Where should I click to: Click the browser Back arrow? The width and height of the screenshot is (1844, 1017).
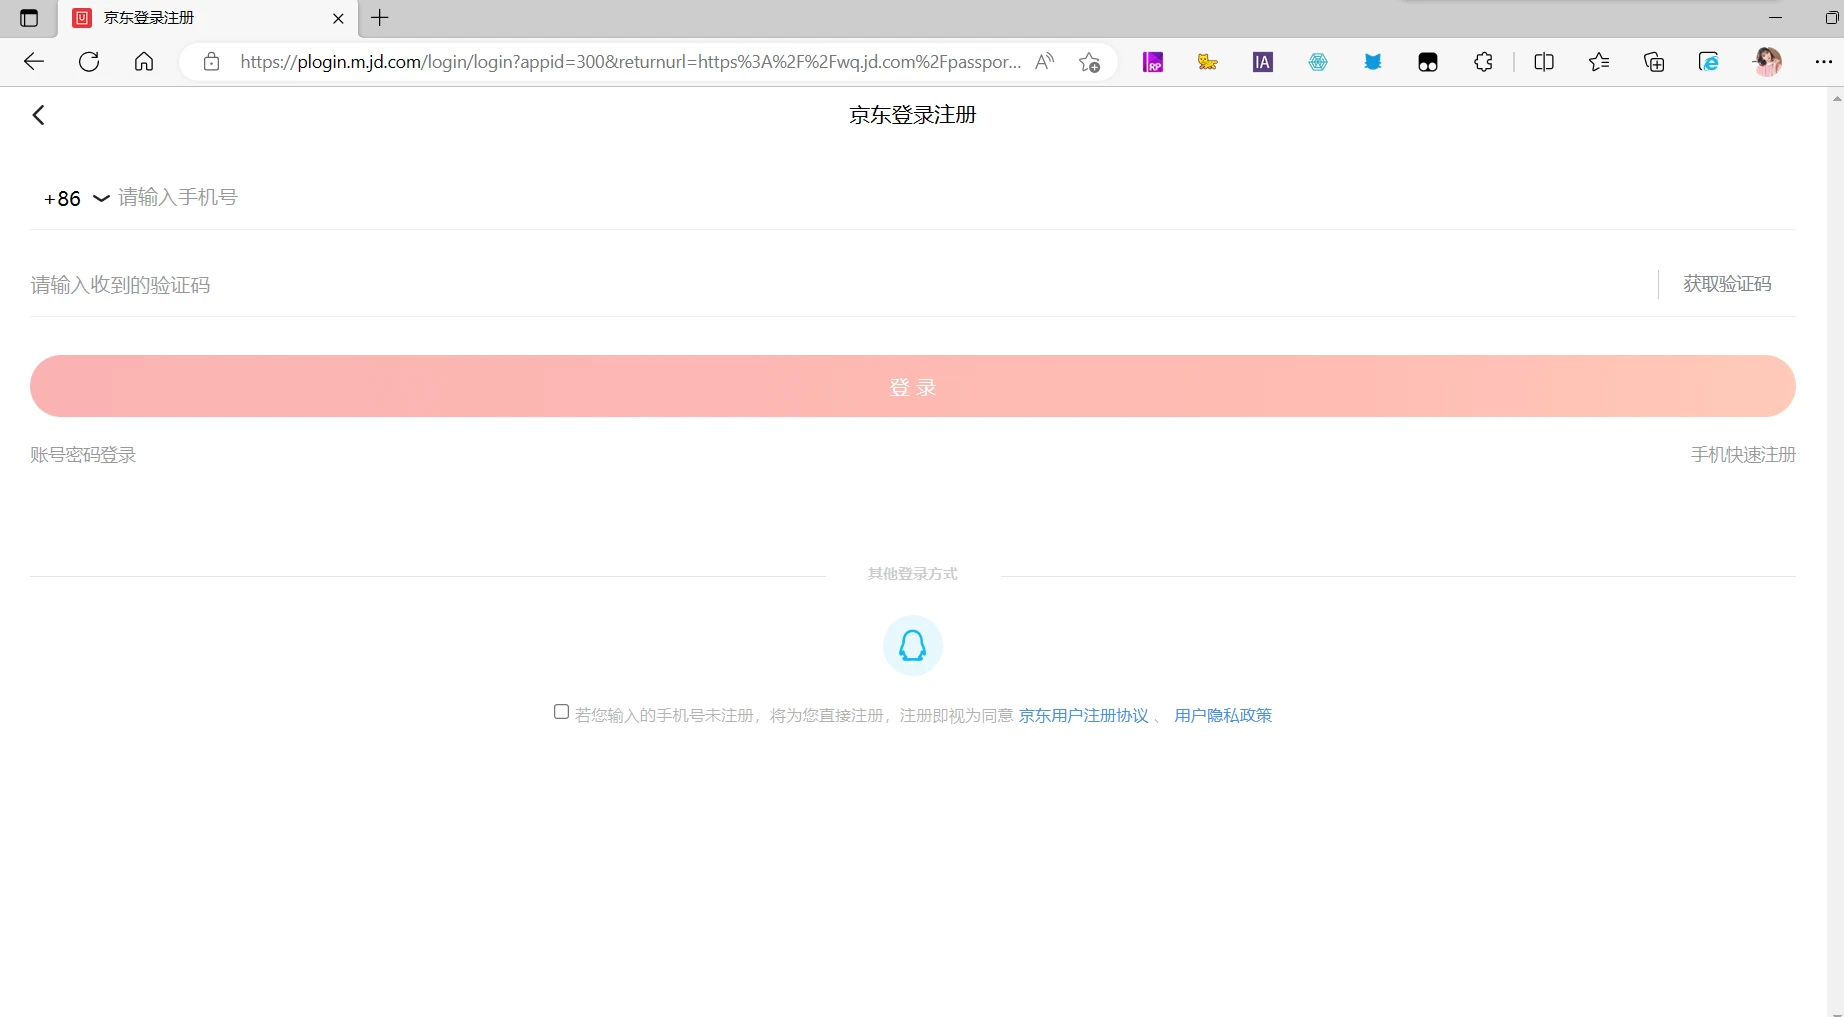34,62
